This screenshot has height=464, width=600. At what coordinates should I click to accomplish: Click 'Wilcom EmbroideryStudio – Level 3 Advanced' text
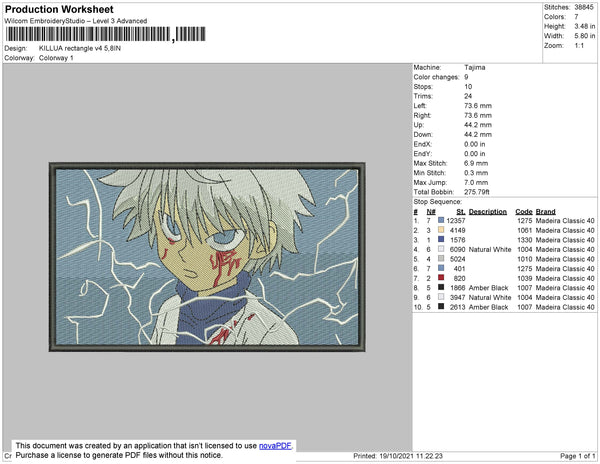[76, 21]
